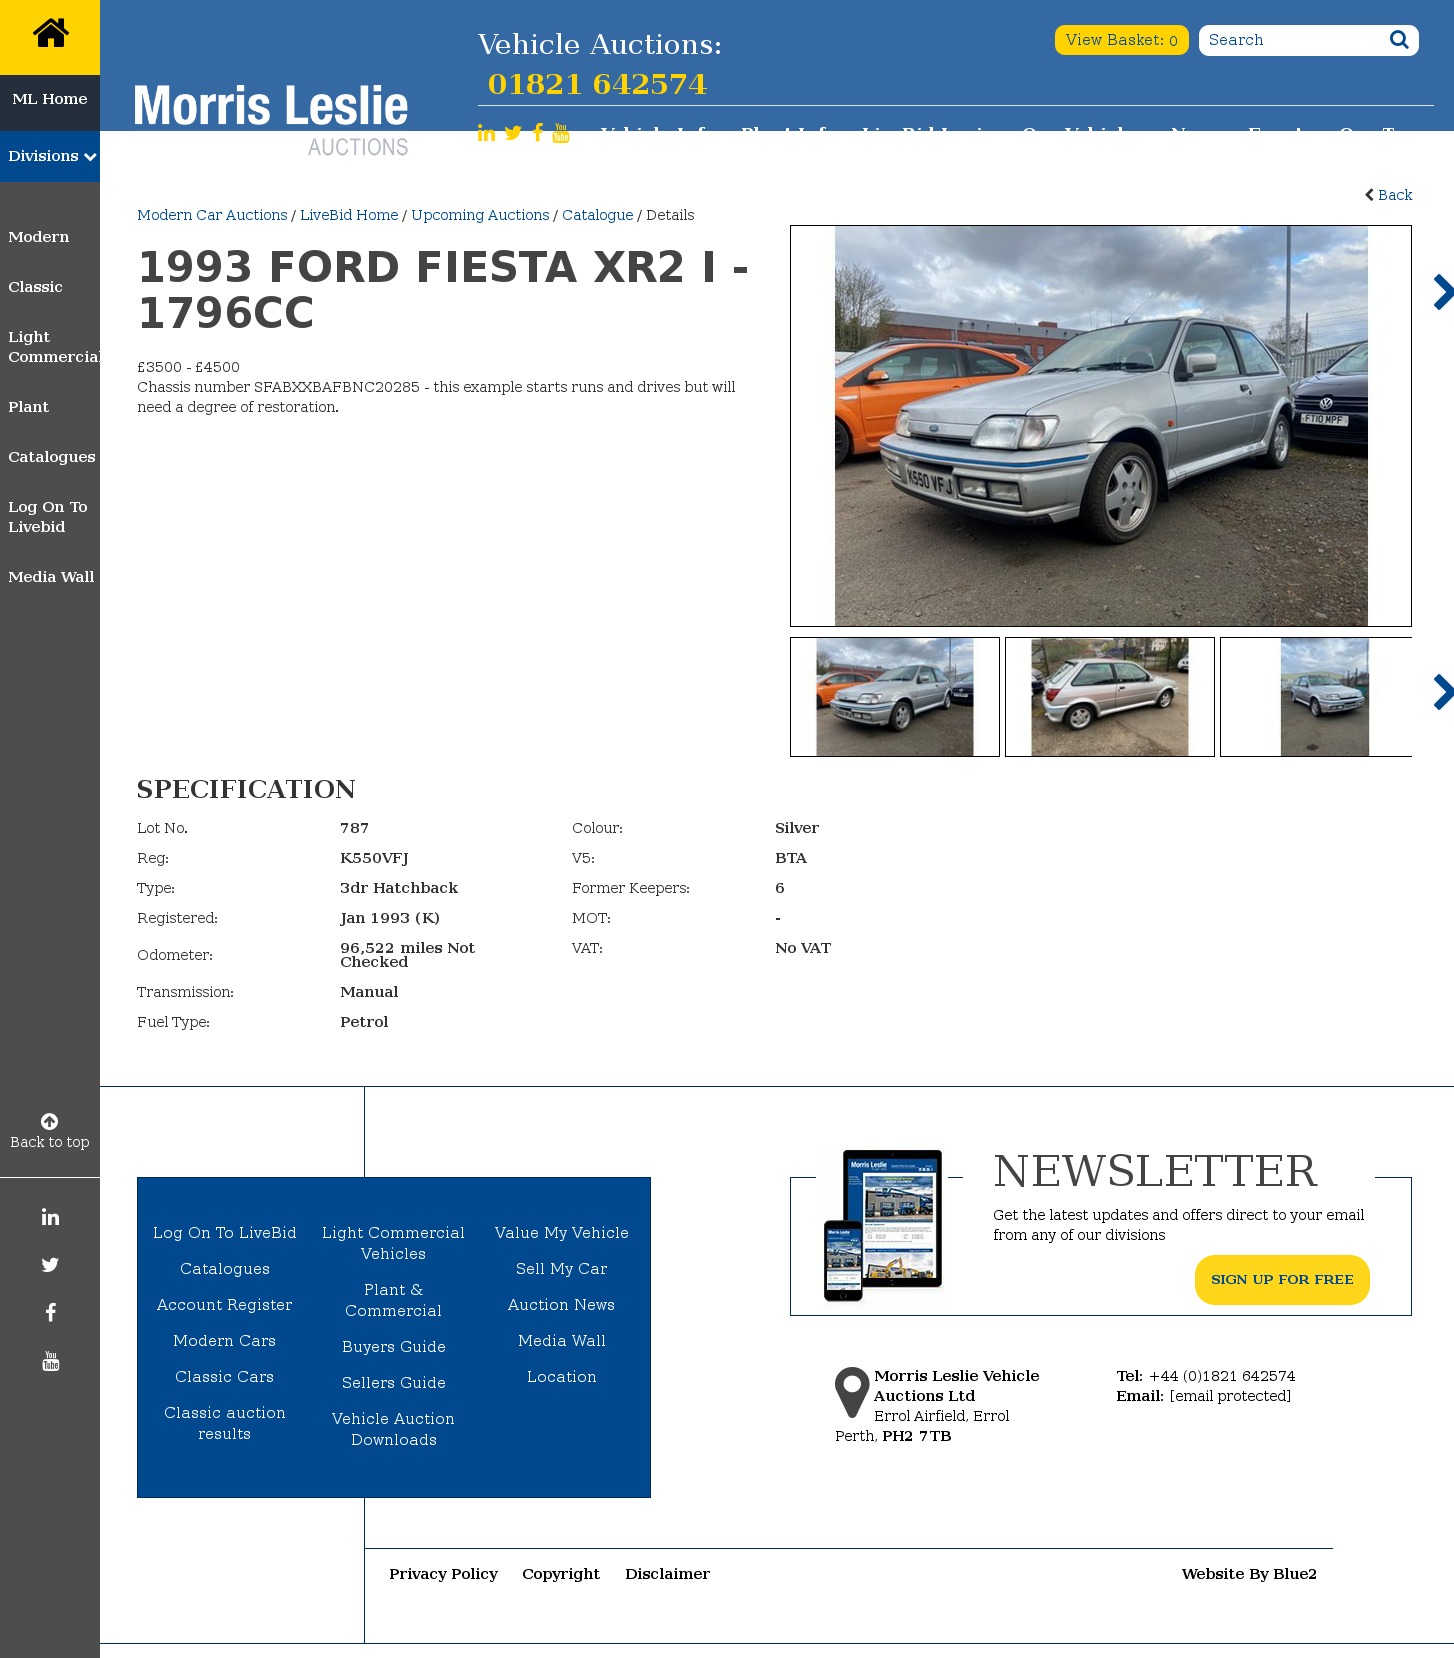Open Buyers Guide link
1454x1658 pixels.
(394, 1347)
